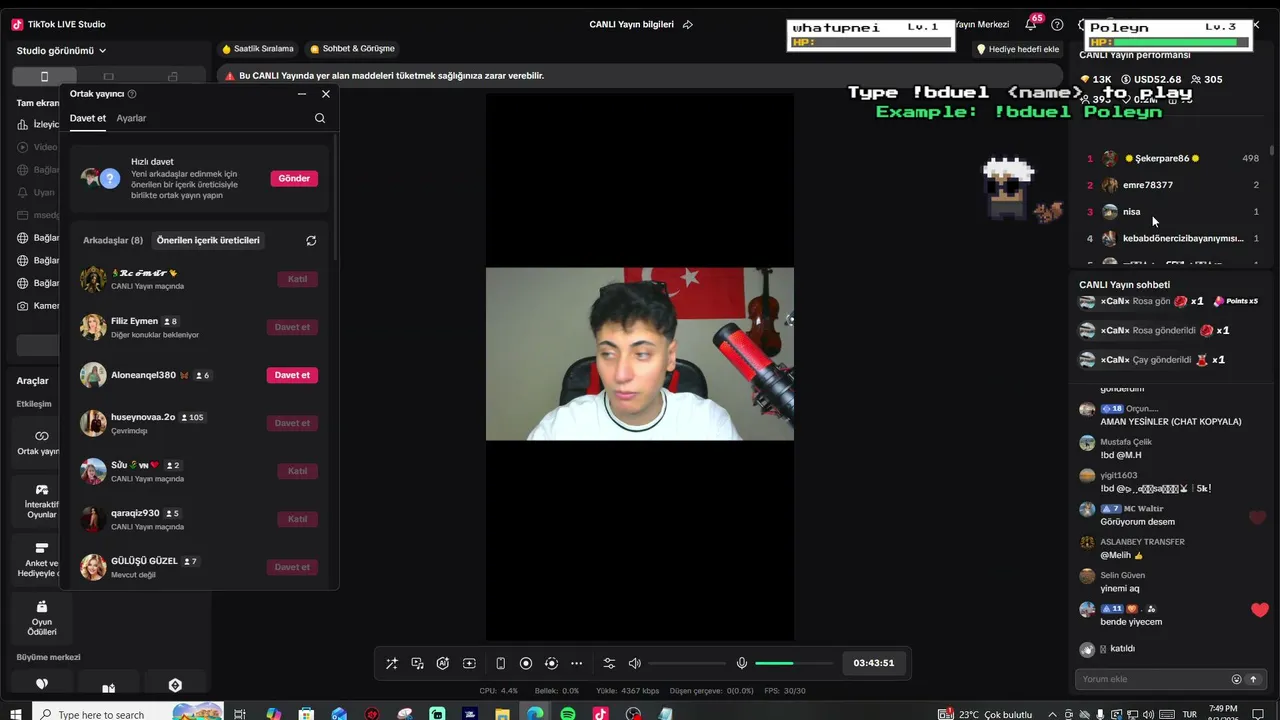
Task: Click Hediye hedefi ekle button
Action: tap(1017, 49)
